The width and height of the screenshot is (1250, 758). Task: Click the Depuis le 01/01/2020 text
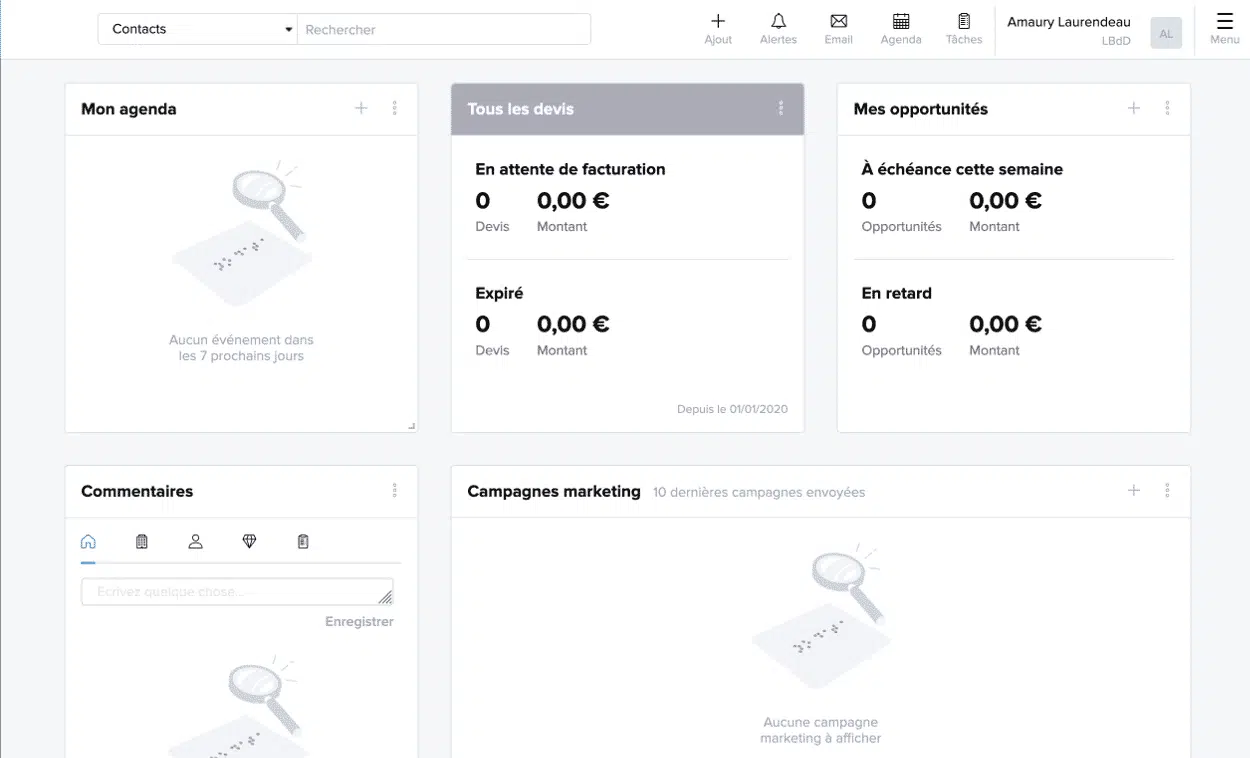click(733, 409)
